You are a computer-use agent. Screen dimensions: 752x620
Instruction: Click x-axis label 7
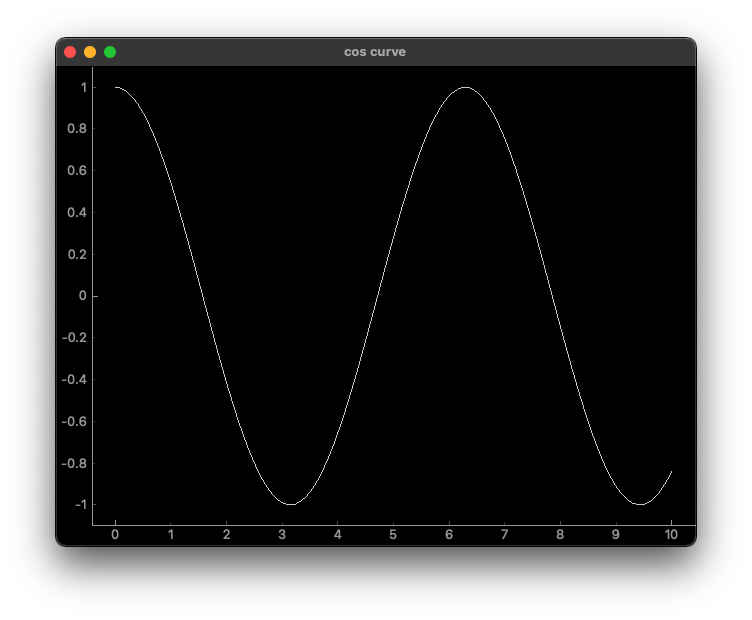coord(505,535)
